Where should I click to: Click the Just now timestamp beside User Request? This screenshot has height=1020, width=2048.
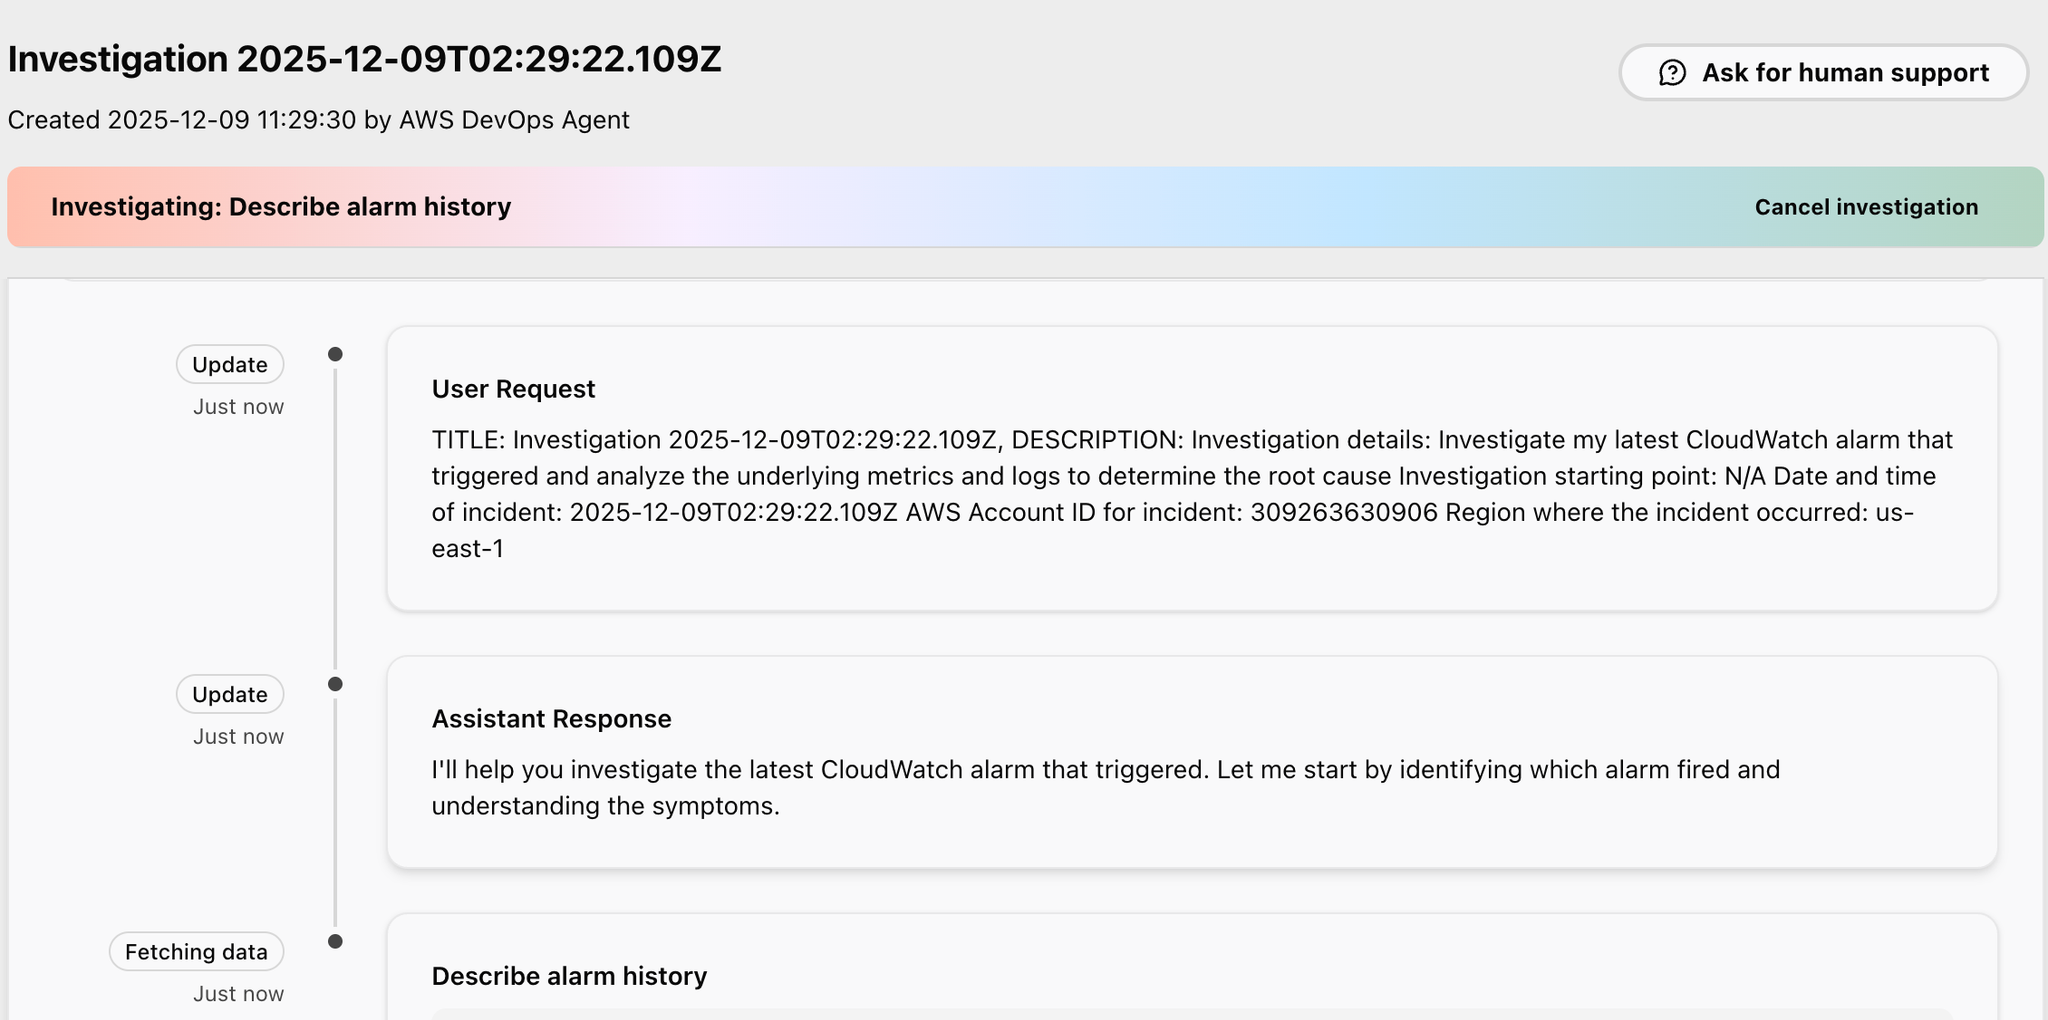238,407
